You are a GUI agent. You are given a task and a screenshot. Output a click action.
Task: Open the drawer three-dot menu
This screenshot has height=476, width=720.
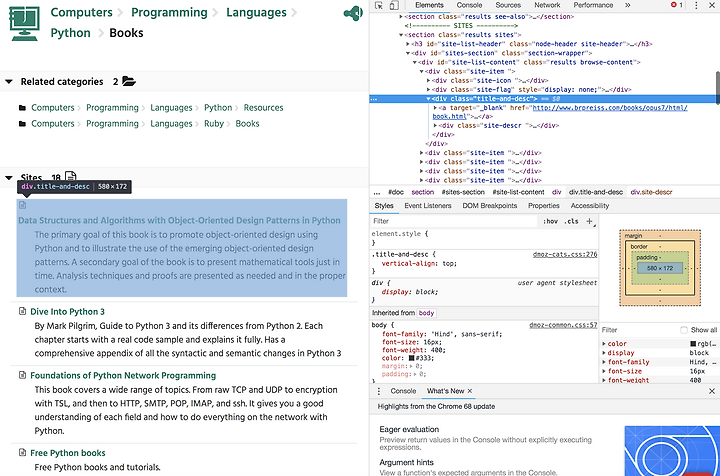[x=379, y=391]
